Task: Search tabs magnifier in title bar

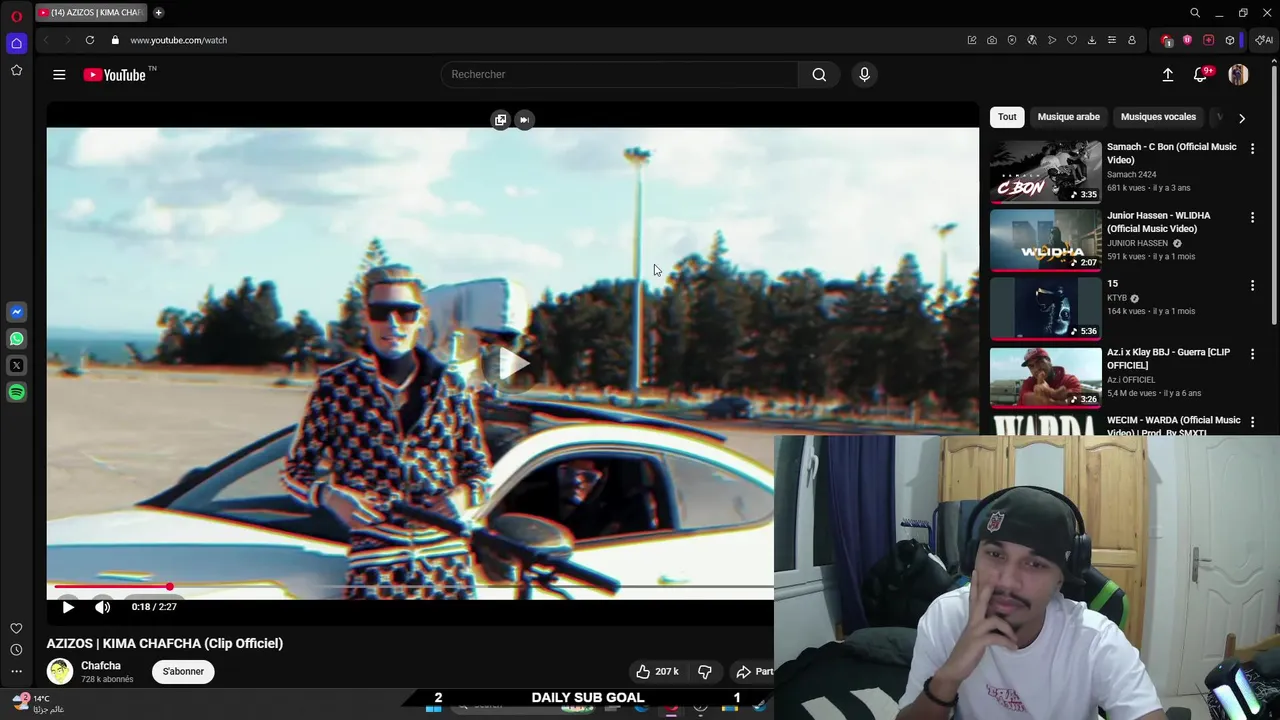Action: 1195,13
